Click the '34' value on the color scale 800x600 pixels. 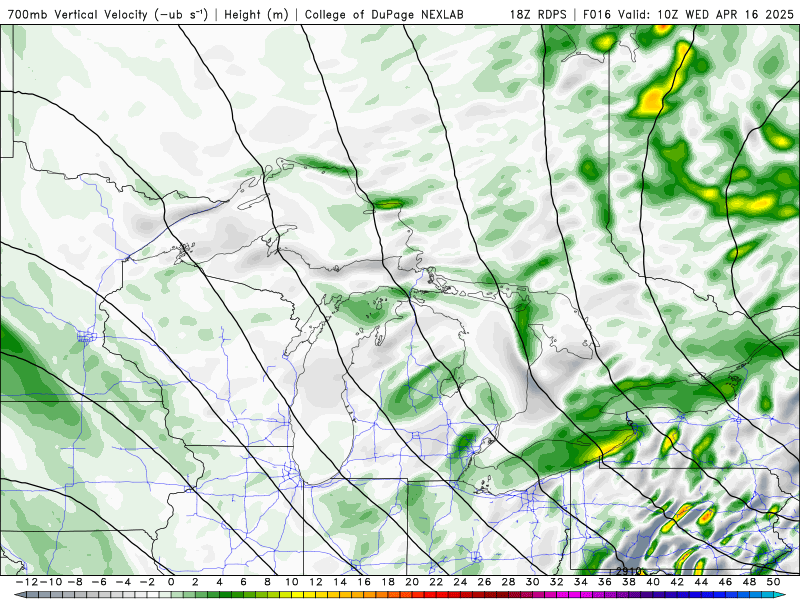[581, 582]
